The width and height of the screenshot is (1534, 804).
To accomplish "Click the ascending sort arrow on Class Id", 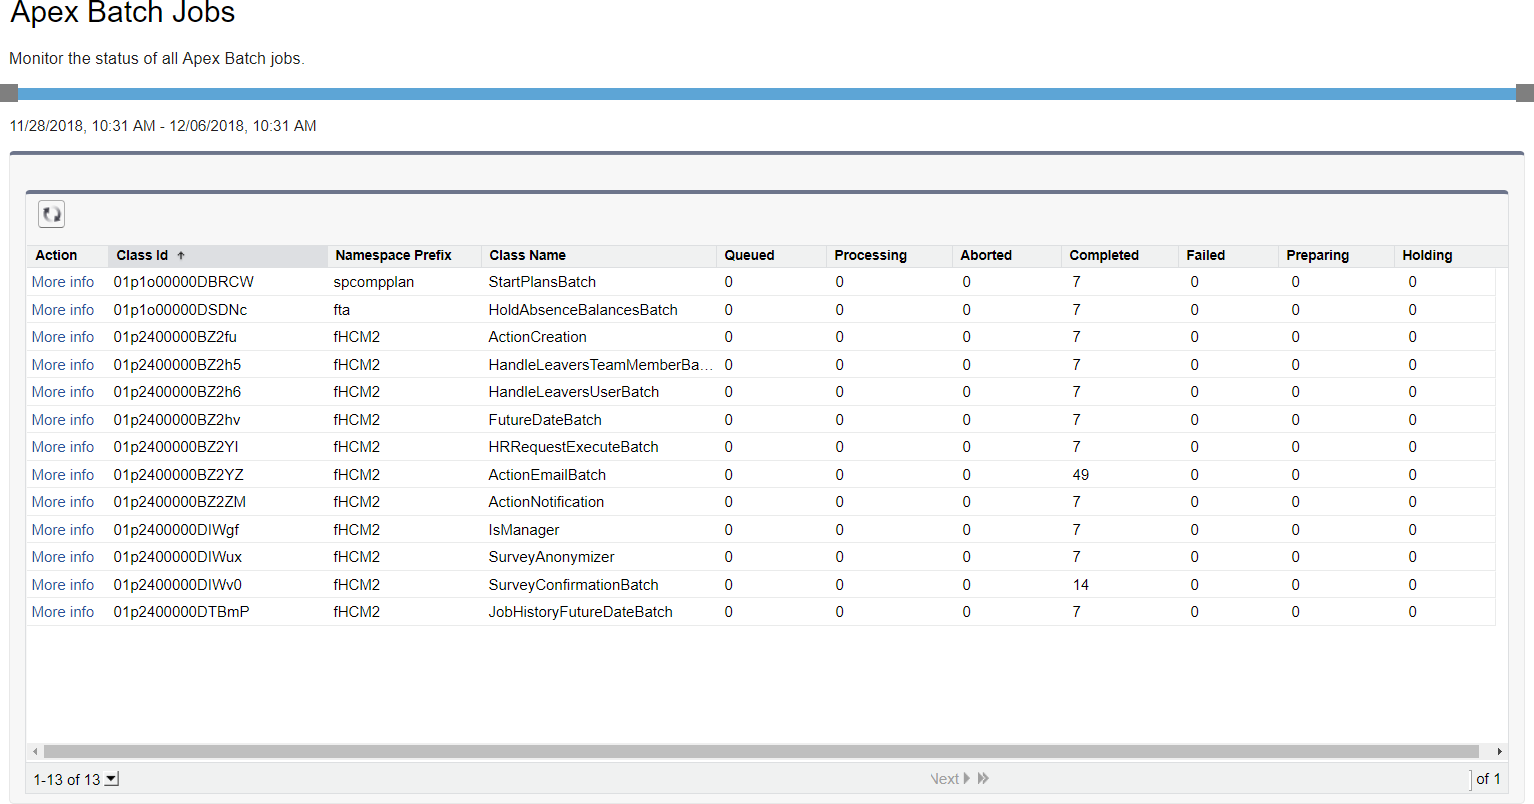I will click(181, 256).
